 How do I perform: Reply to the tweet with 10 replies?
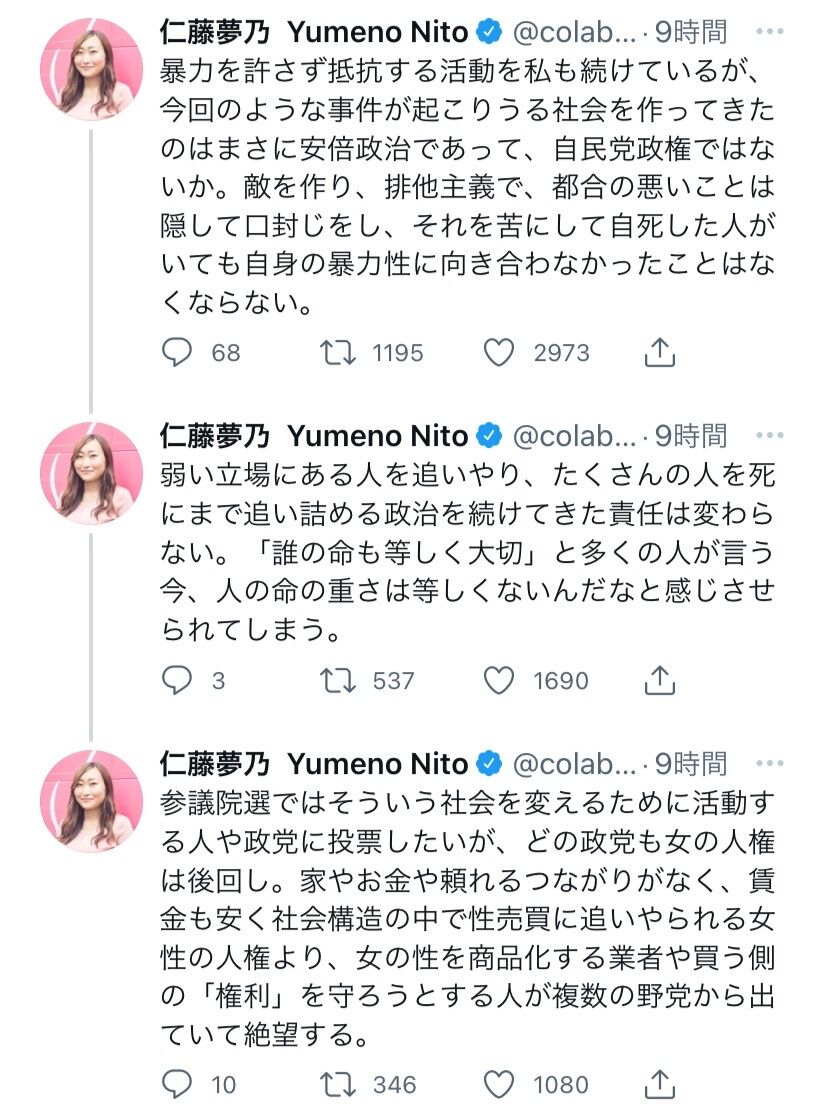(178, 1084)
